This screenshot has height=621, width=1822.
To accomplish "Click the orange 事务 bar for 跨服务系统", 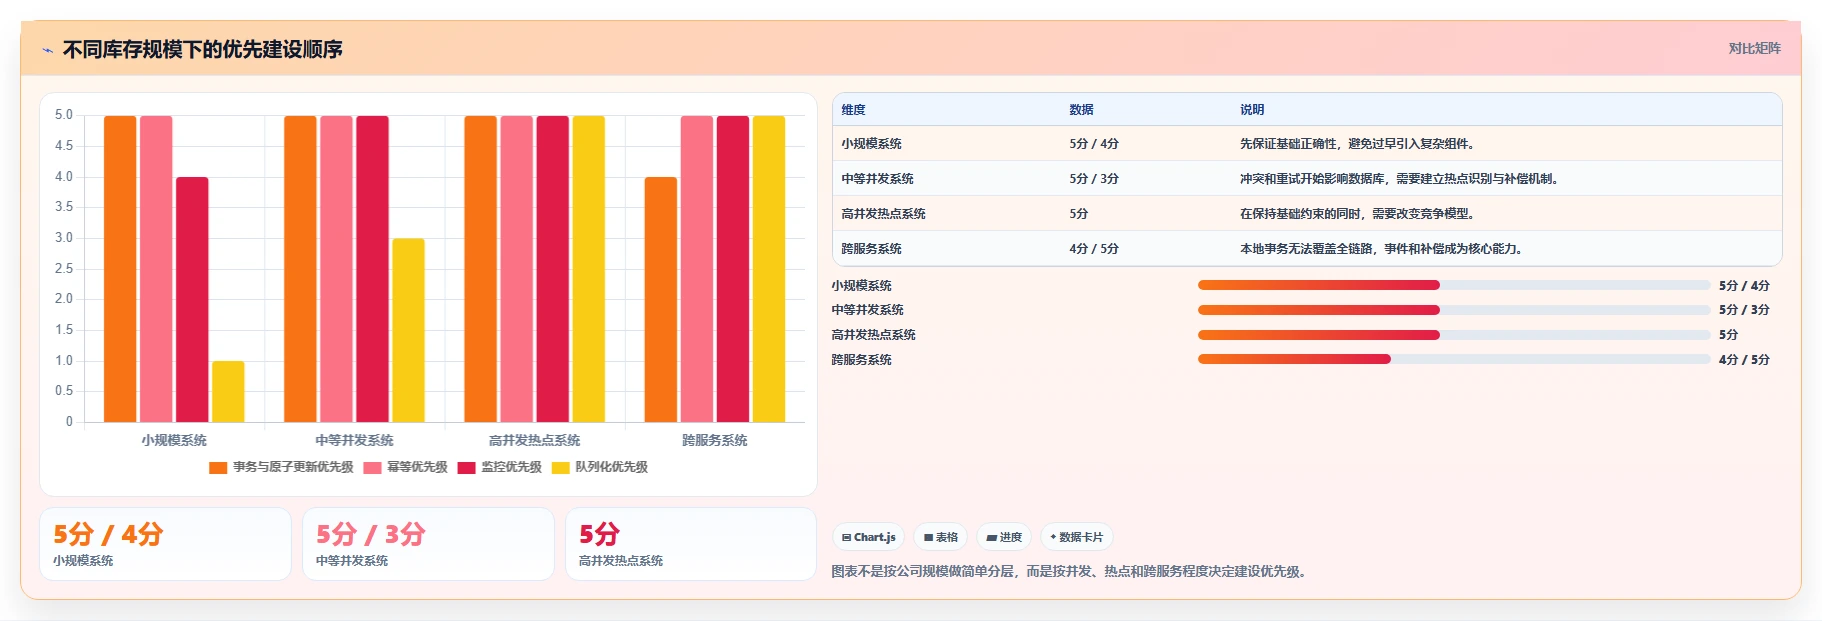I will (661, 299).
